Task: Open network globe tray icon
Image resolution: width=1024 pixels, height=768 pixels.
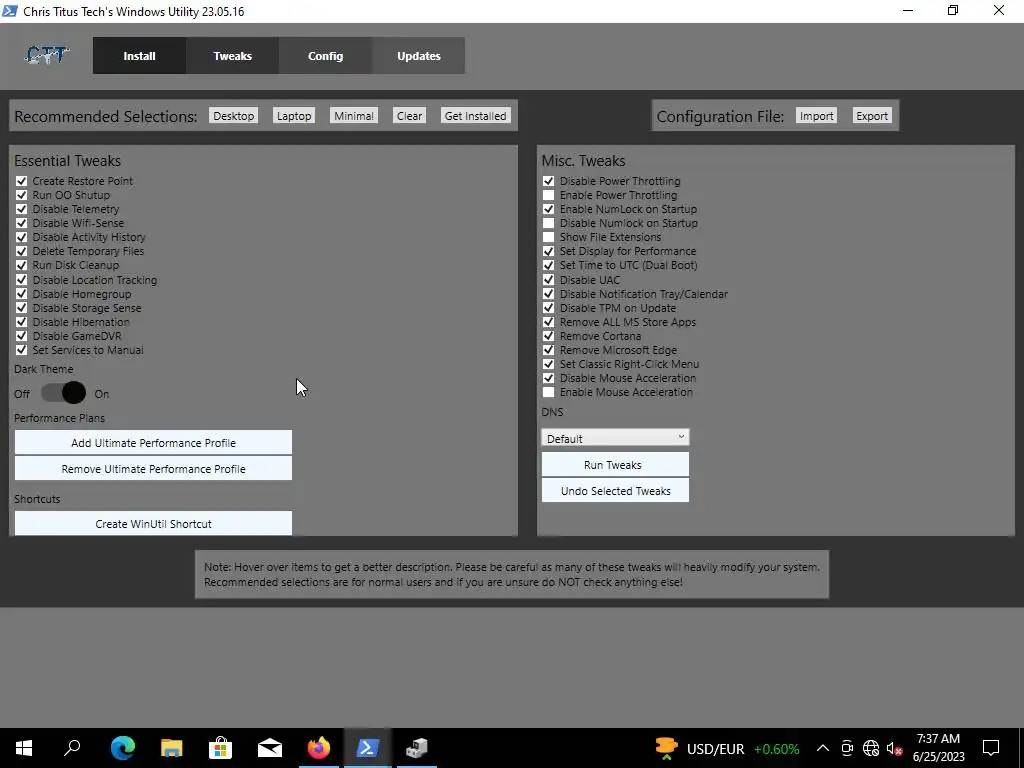Action: click(871, 748)
